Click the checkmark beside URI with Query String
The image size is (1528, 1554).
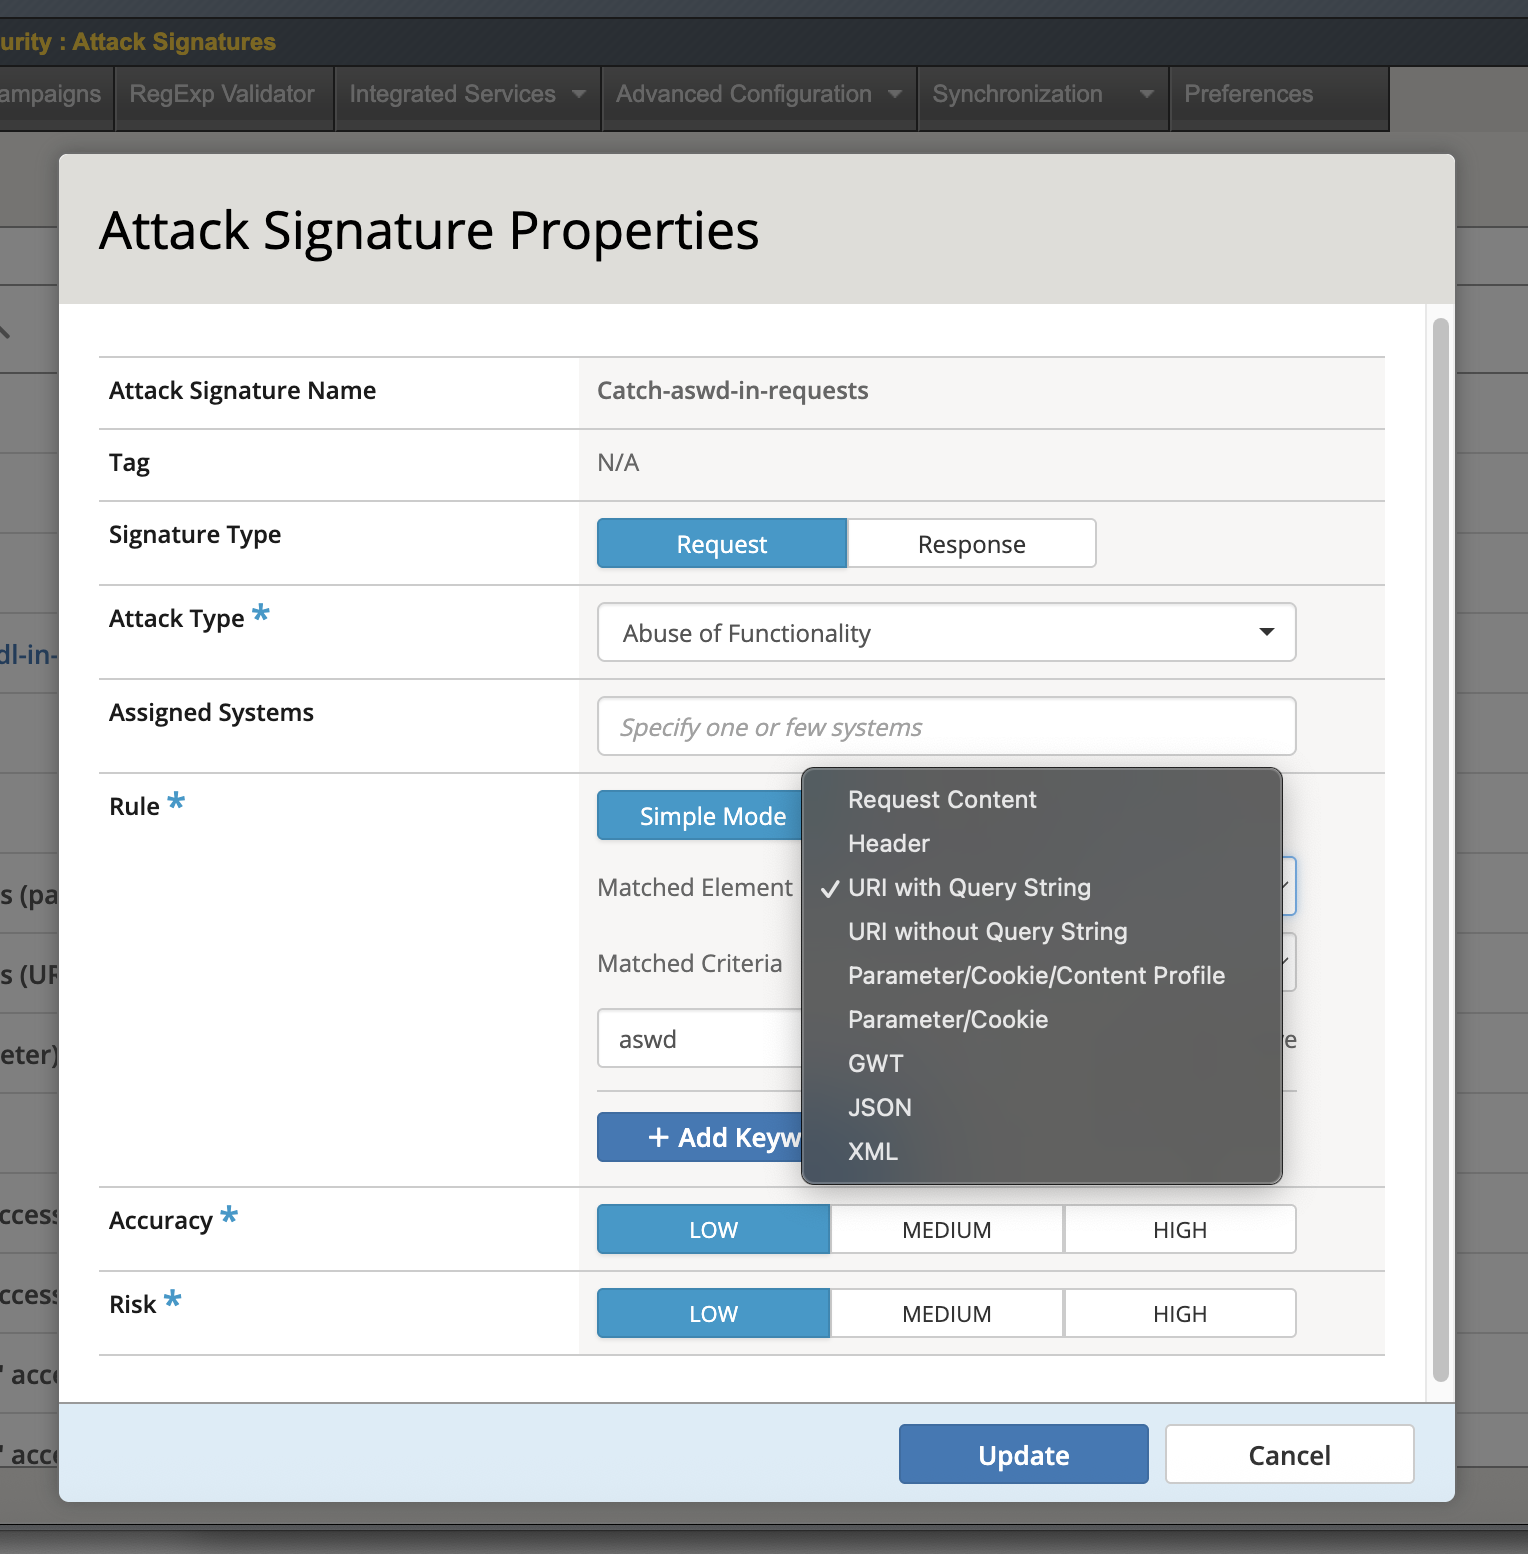829,889
